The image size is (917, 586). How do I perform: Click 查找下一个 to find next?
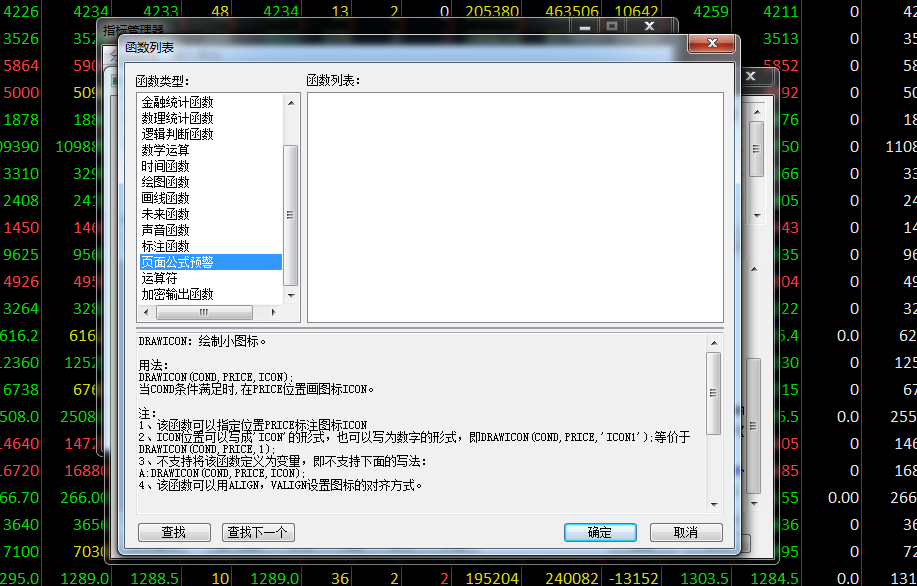pyautogui.click(x=258, y=532)
